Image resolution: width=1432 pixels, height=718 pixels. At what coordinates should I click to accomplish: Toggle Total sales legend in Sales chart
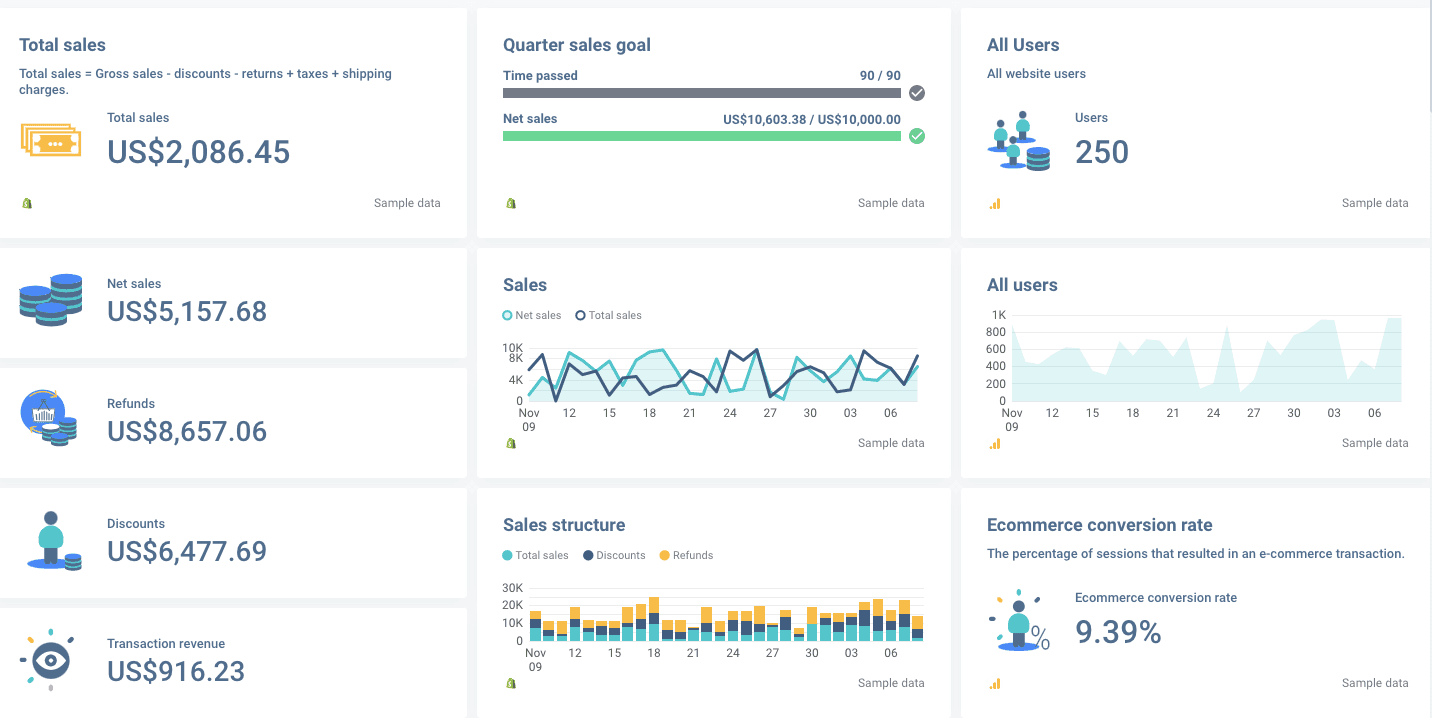pos(608,315)
